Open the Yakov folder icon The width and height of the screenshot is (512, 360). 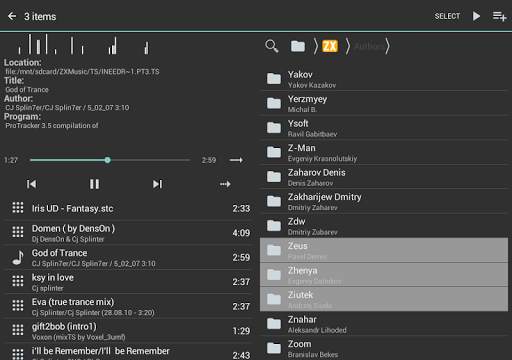coord(274,79)
